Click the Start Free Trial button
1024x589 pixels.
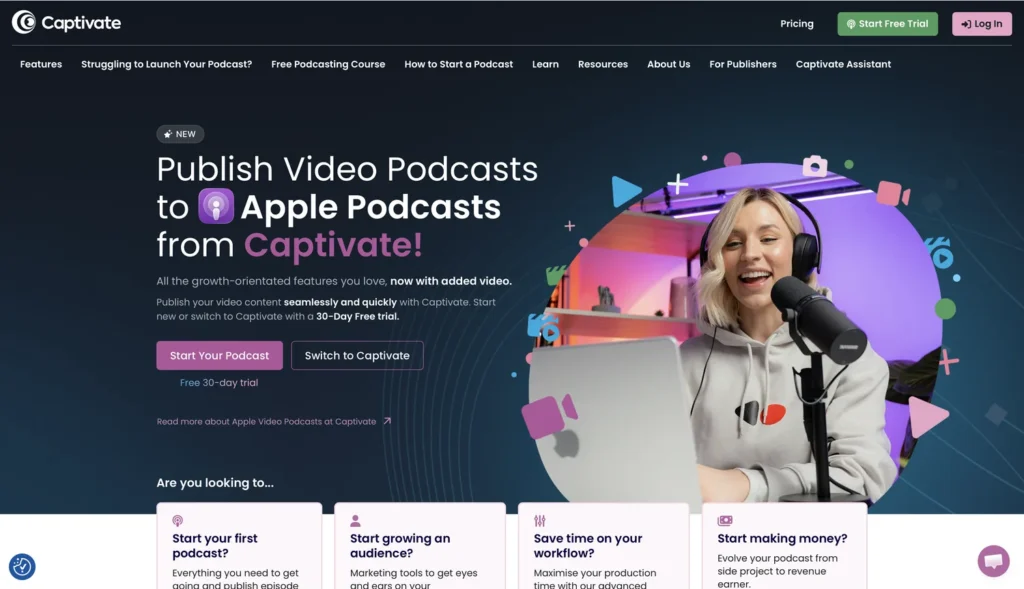click(x=888, y=24)
